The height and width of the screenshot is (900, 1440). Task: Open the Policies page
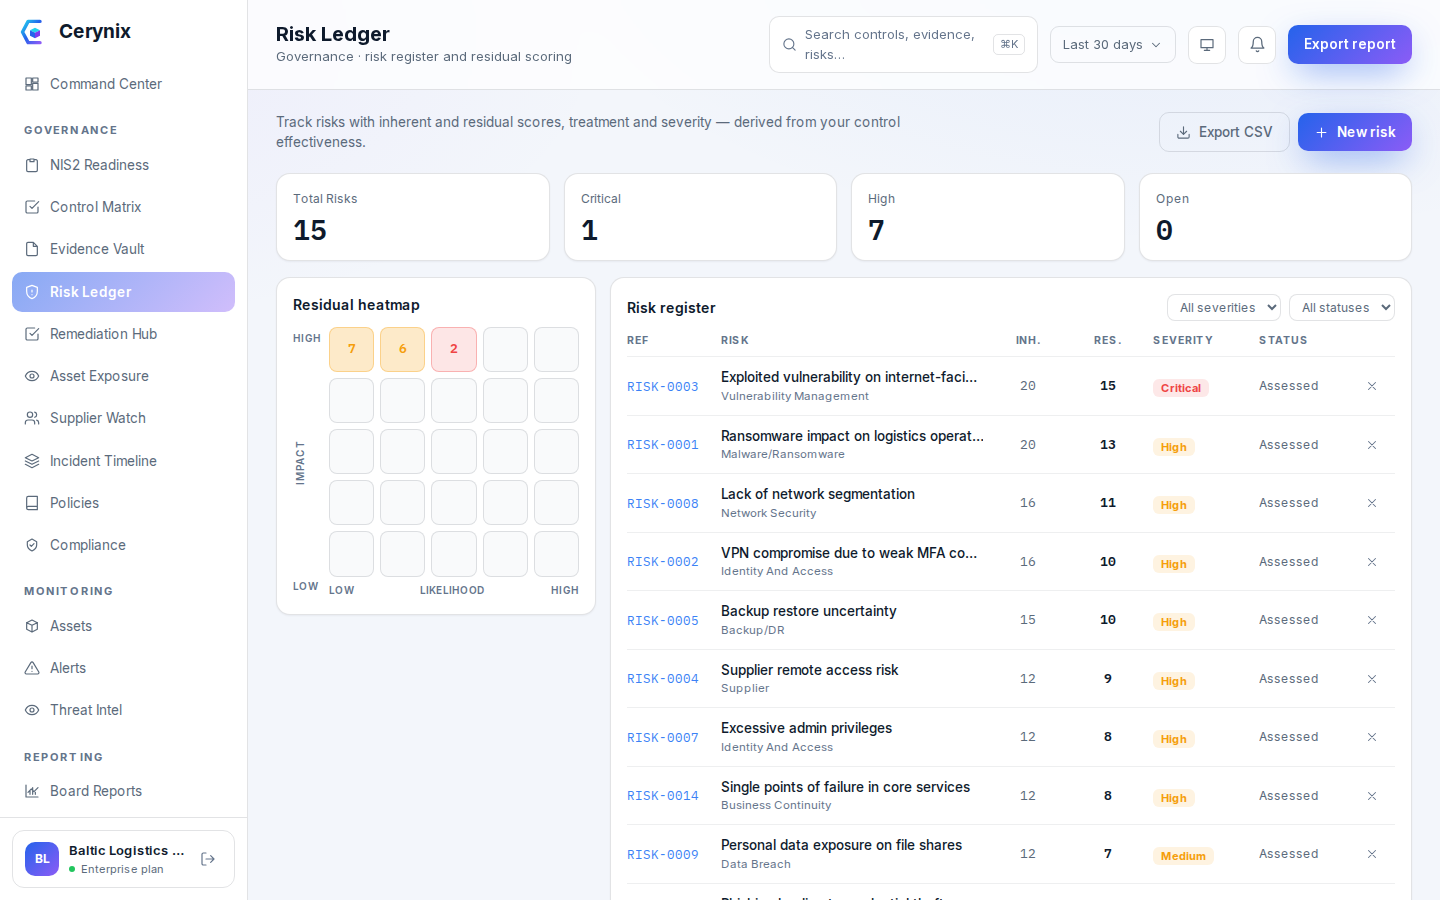(x=123, y=503)
